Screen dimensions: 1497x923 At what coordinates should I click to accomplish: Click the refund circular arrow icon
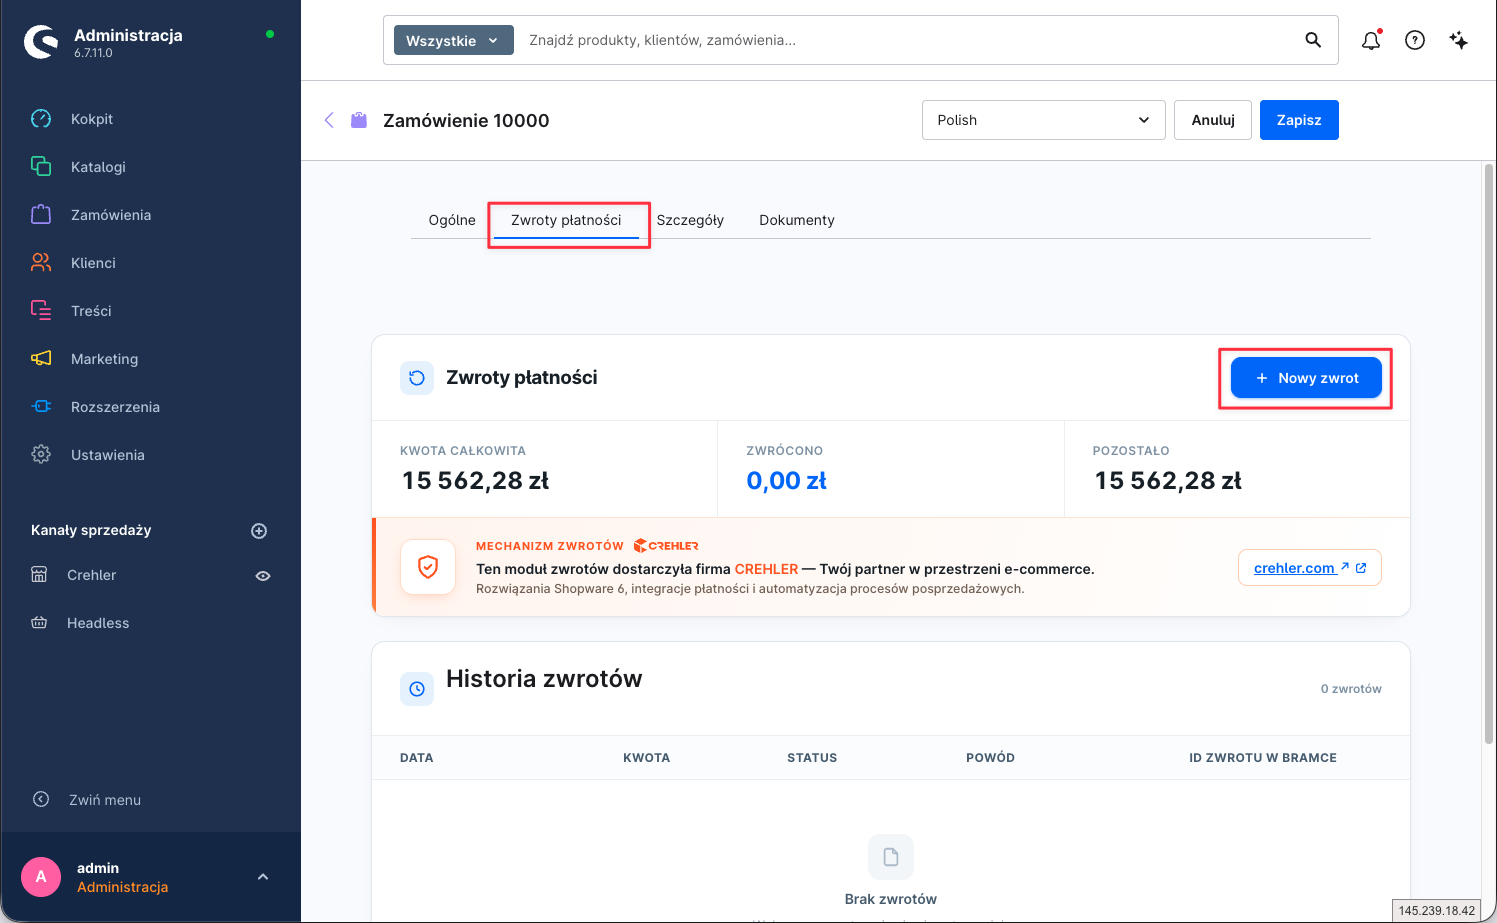tap(417, 378)
